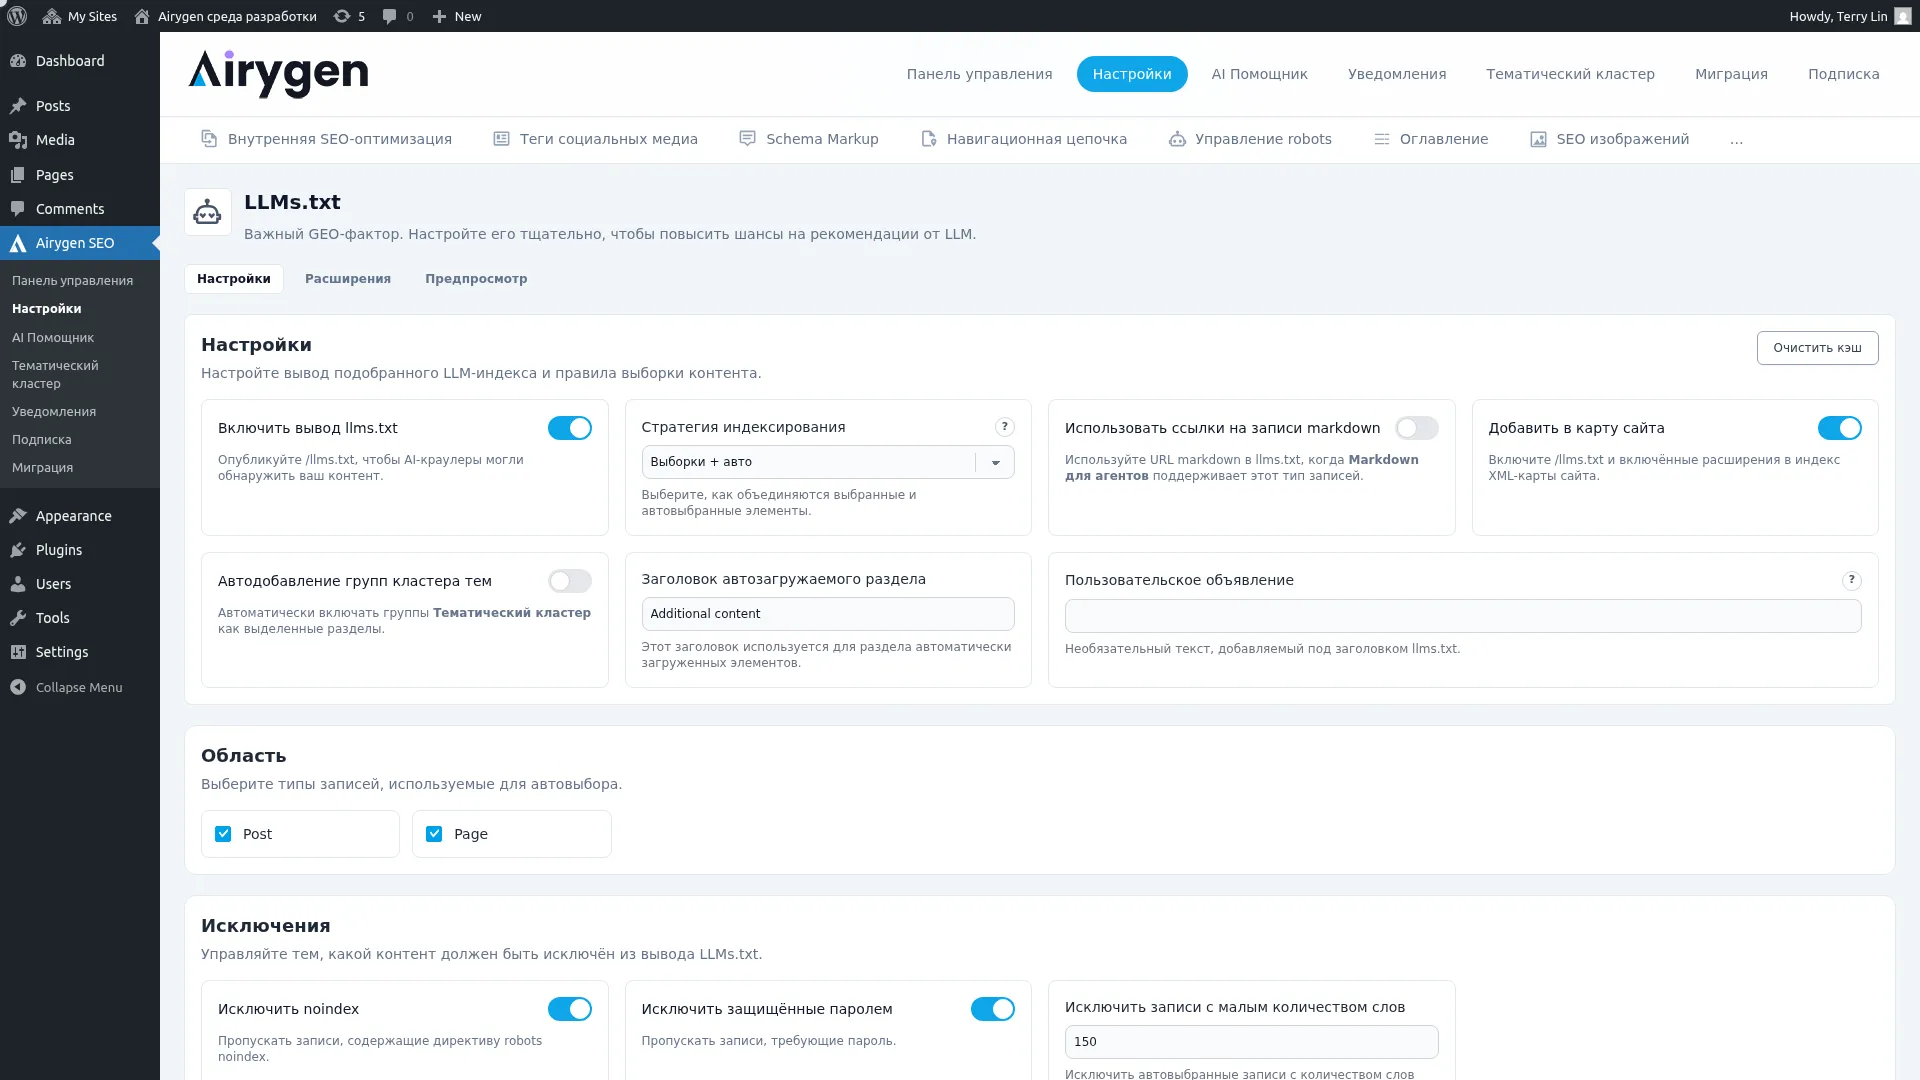Switch to Уведомления top tab
Screen dimensions: 1920x1080
click(x=1397, y=74)
